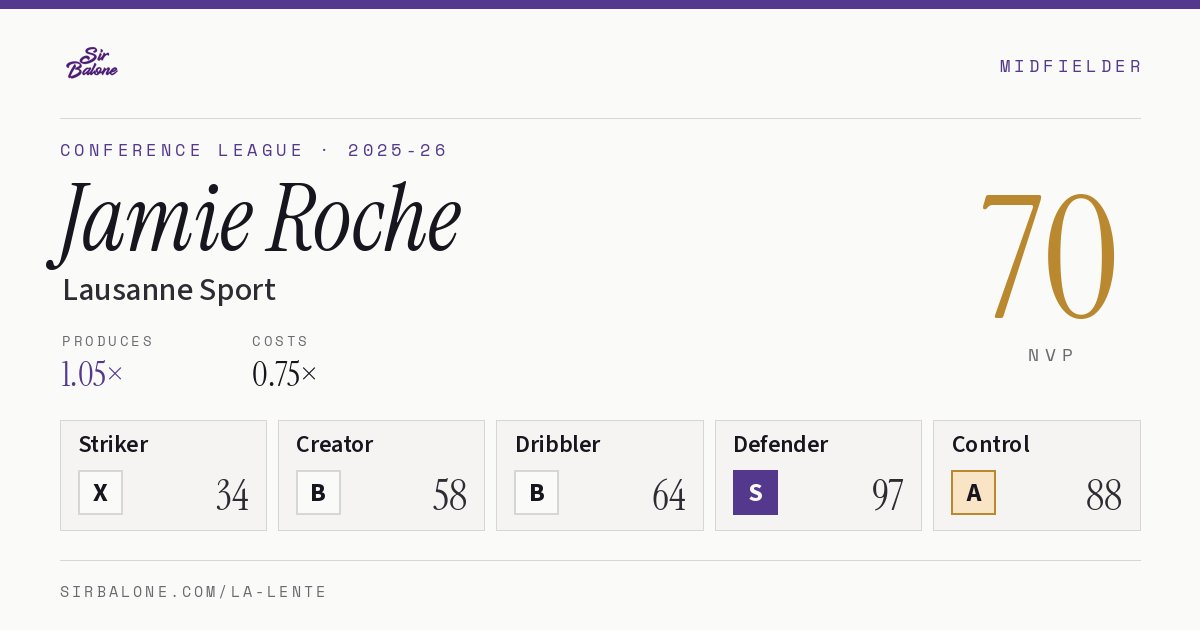Click the X grade badge under Striker
Image resolution: width=1200 pixels, height=630 pixels.
[100, 493]
